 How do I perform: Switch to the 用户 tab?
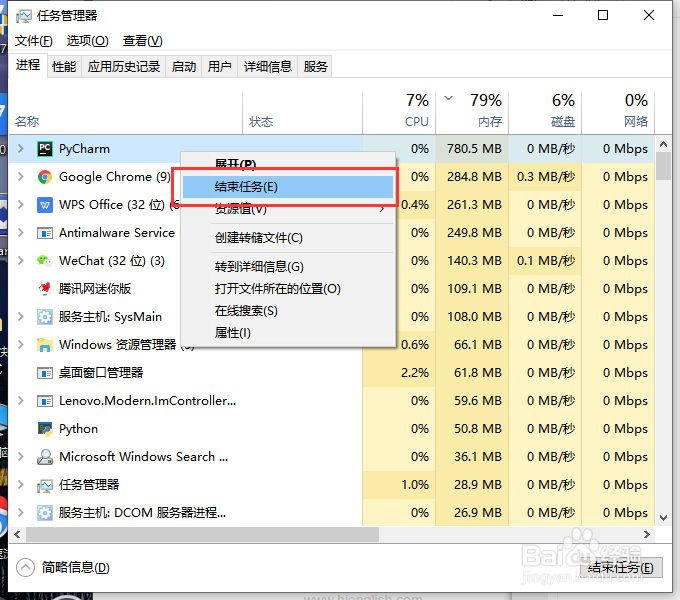219,67
